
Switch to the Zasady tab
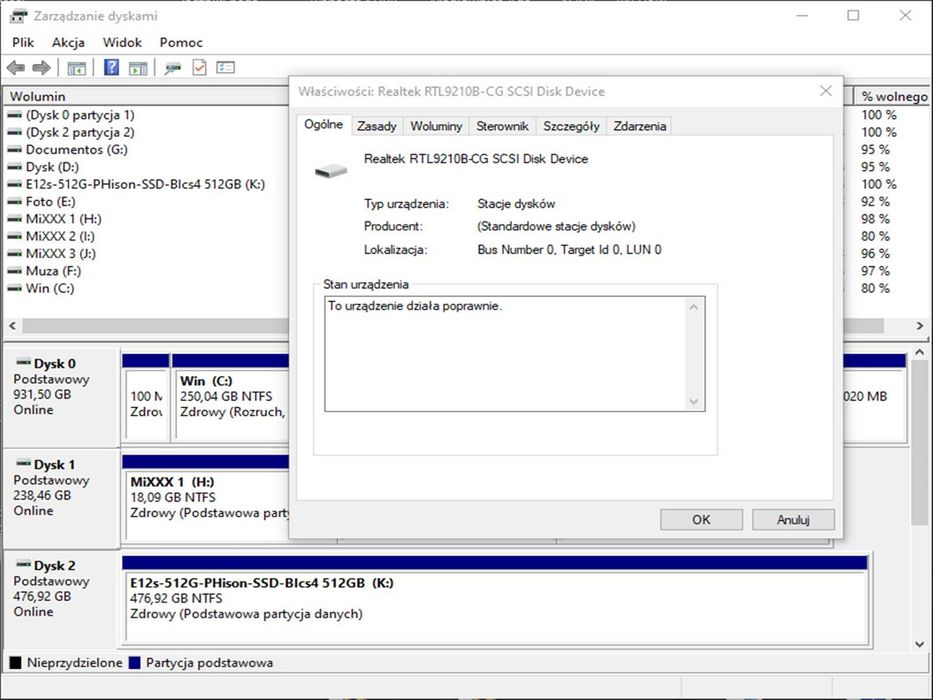pyautogui.click(x=377, y=126)
